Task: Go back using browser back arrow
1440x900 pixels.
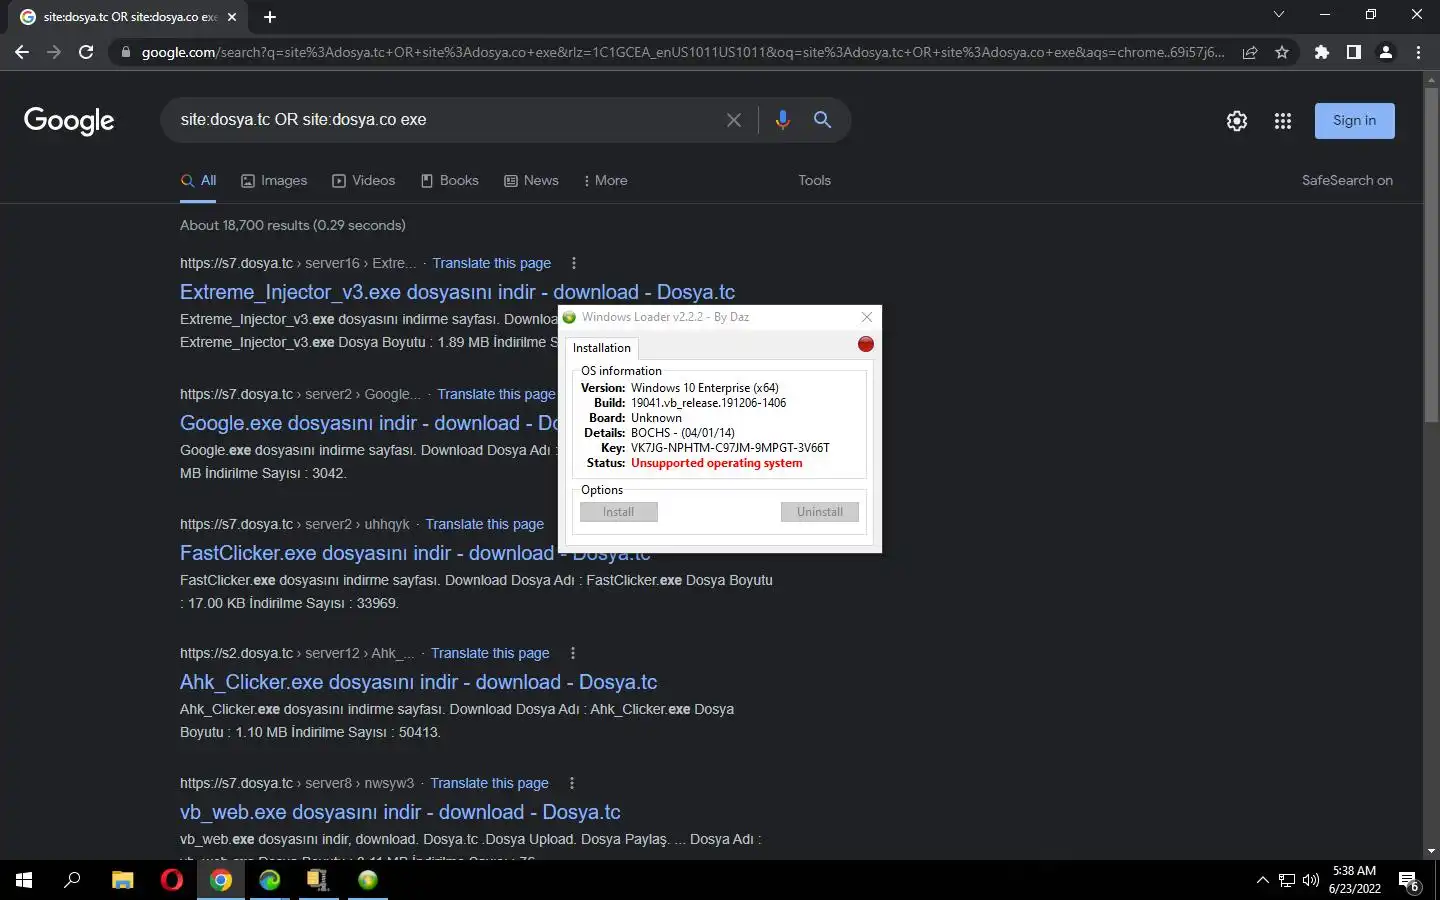Action: (x=22, y=52)
